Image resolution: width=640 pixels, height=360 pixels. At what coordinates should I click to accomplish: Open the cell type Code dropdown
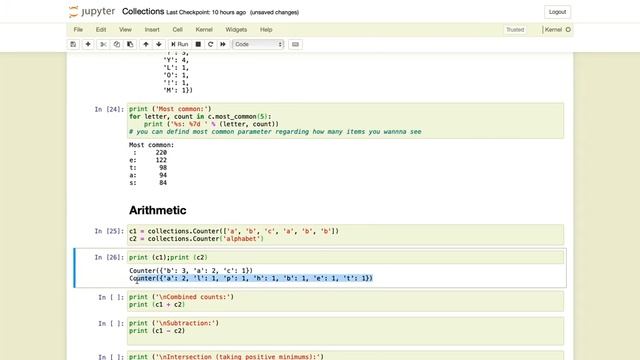(x=258, y=44)
